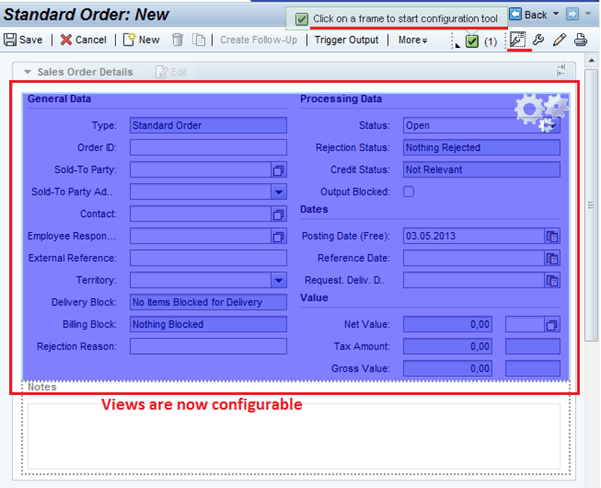Expand the Territory dropdown
601x488 pixels.
pos(279,280)
